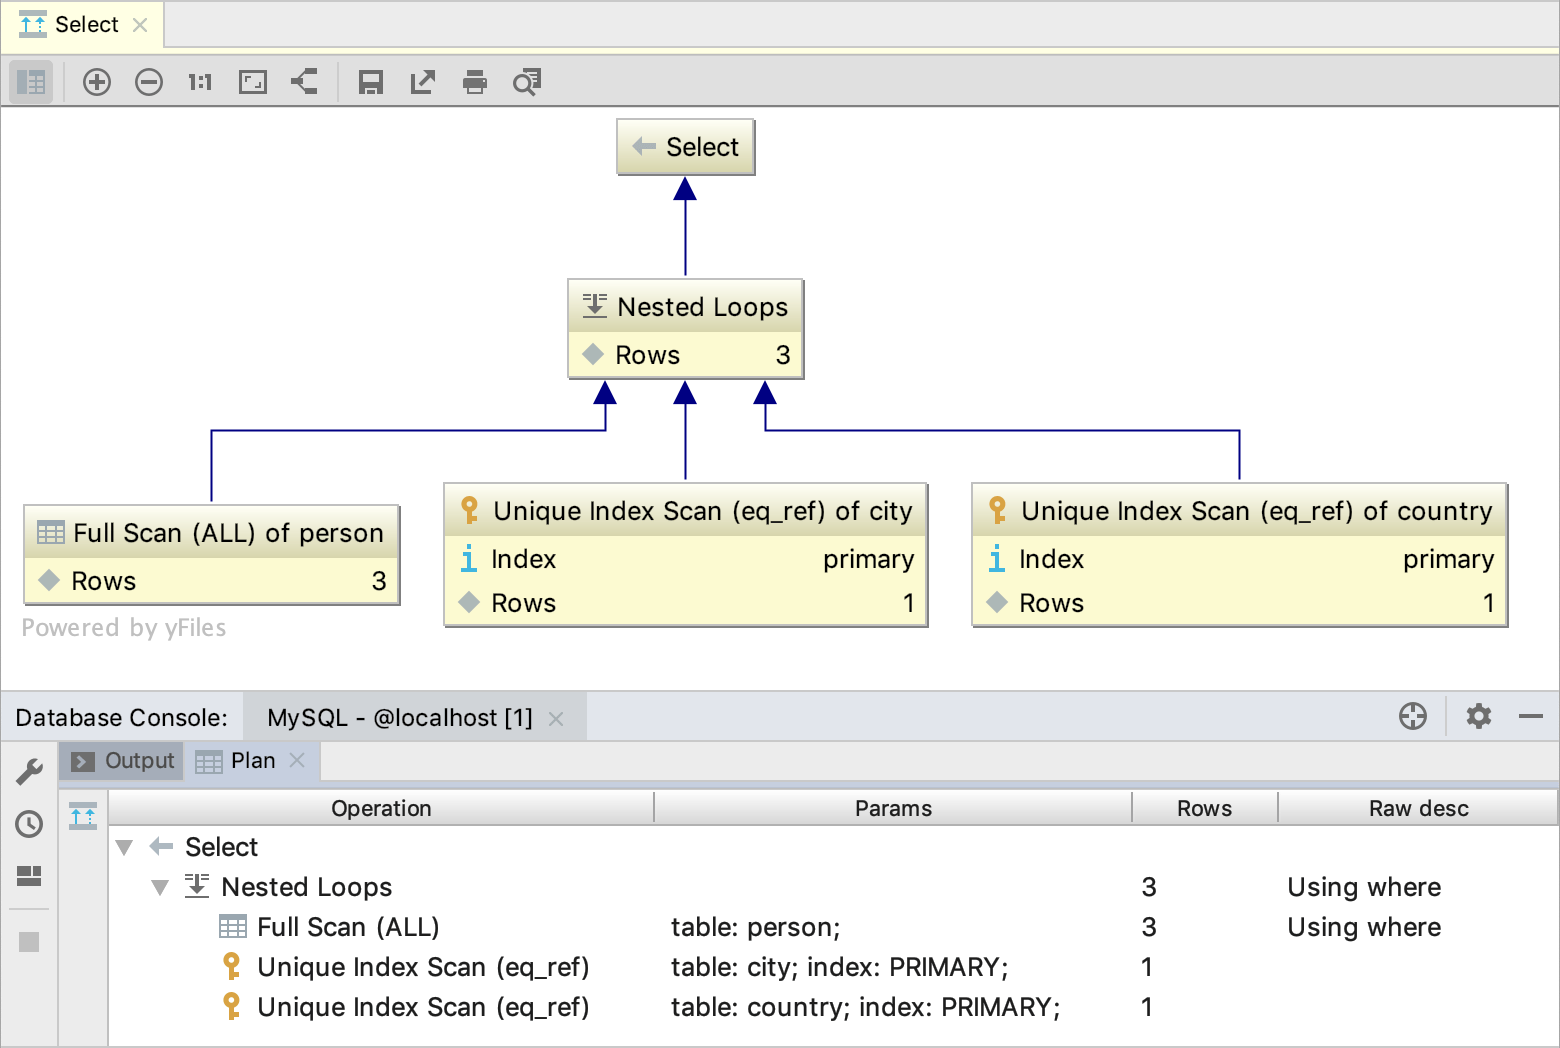Close the Plan tab
Viewport: 1560px width, 1048px height.
pos(297,760)
